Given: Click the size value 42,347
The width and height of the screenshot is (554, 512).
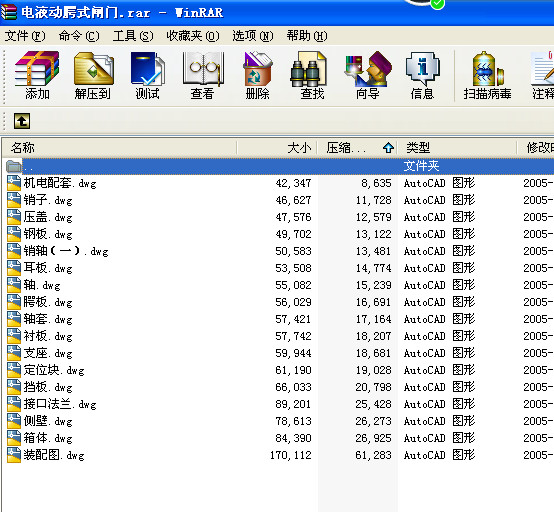Looking at the screenshot, I should 293,183.
